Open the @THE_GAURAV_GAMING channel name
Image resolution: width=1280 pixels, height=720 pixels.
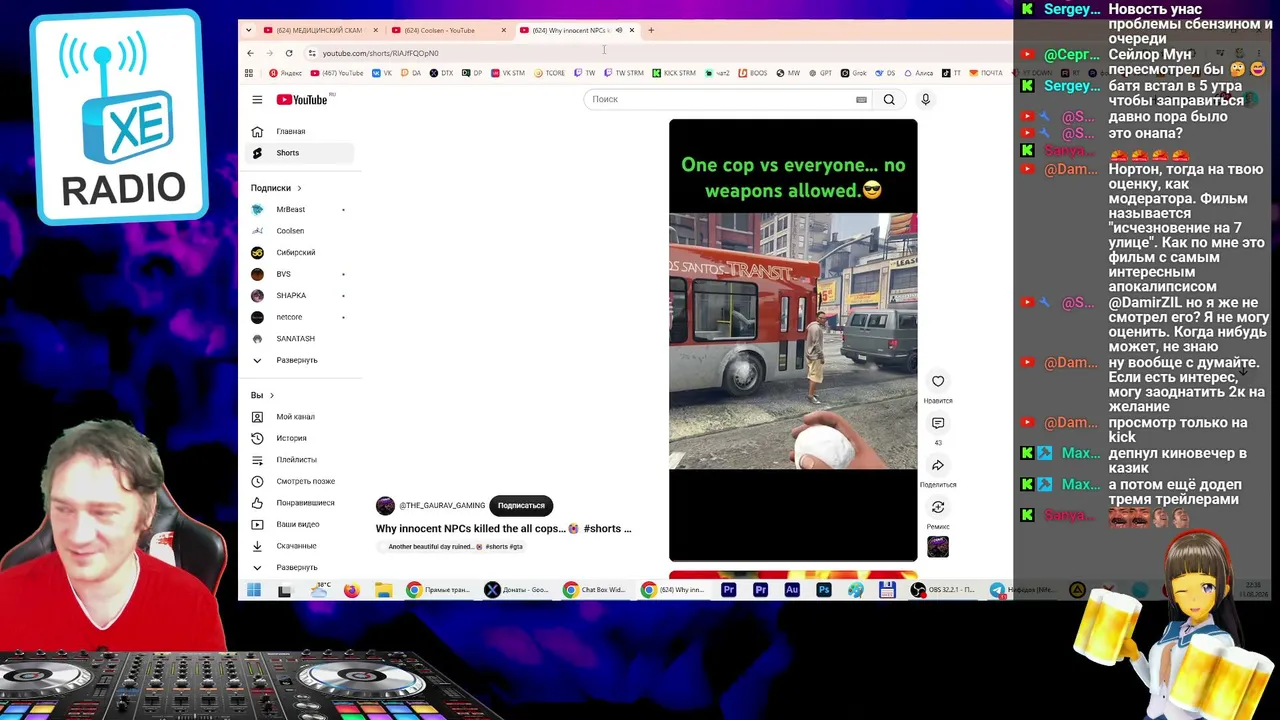(442, 506)
